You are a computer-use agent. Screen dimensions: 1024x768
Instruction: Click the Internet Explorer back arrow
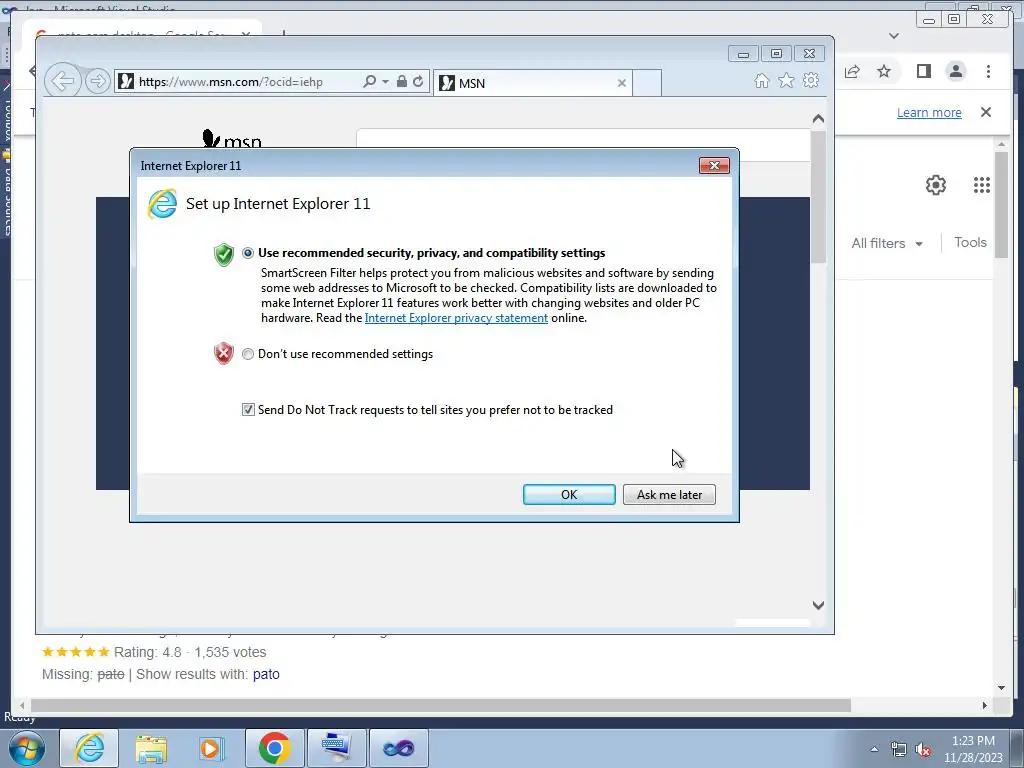pos(63,81)
